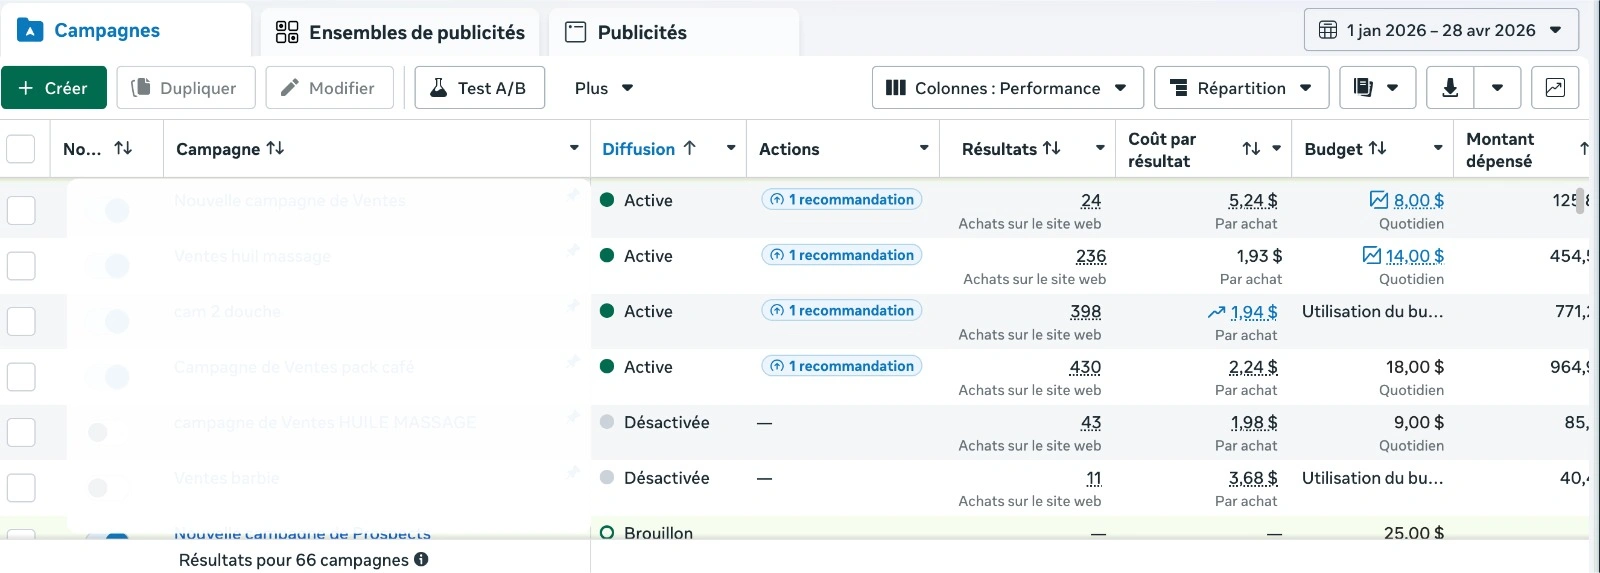Screen dimensions: 1600x573
Task: Open the chart view icon button
Action: 1555,88
